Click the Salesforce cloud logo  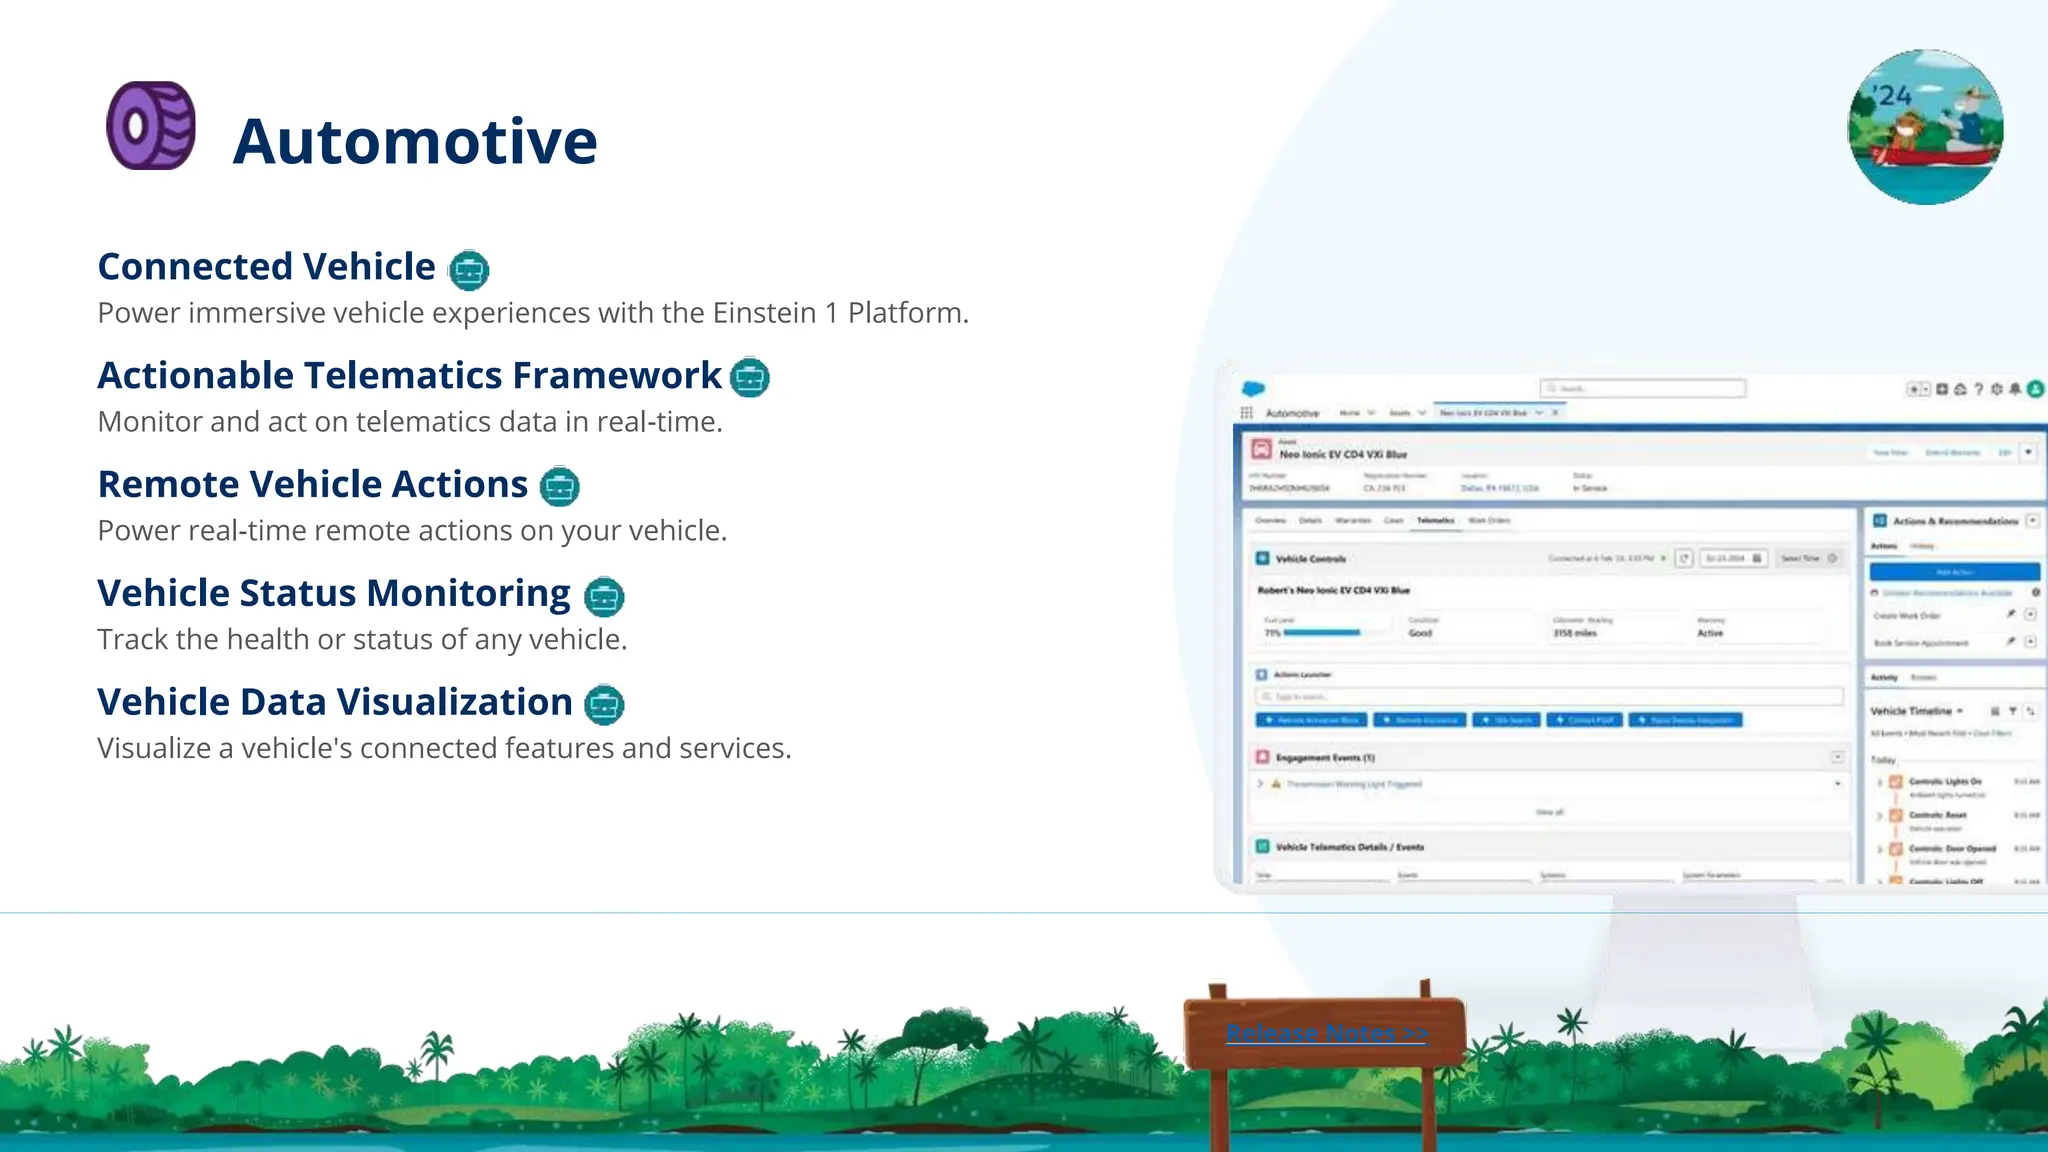(x=1253, y=388)
